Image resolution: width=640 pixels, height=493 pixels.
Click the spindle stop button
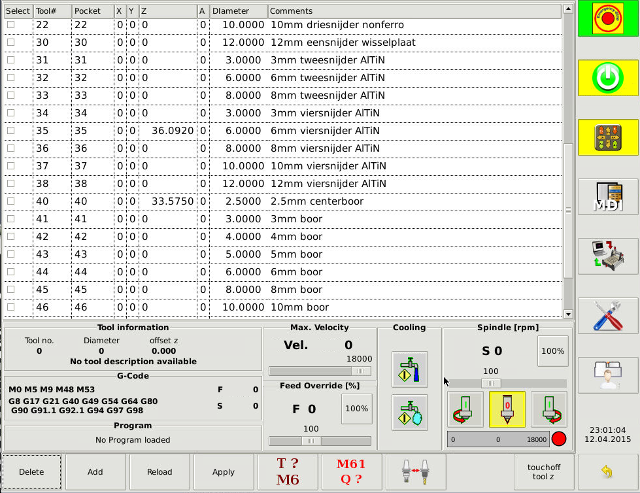[507, 410]
